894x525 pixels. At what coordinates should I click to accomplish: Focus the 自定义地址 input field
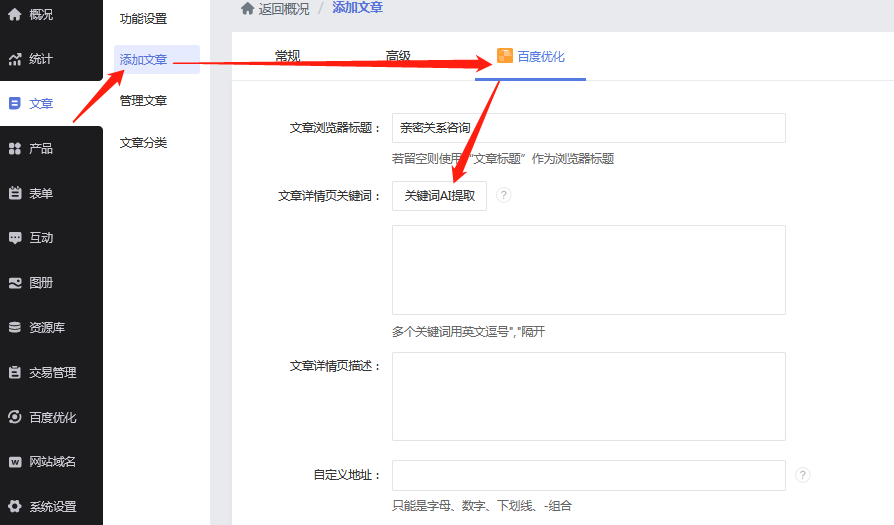point(589,475)
